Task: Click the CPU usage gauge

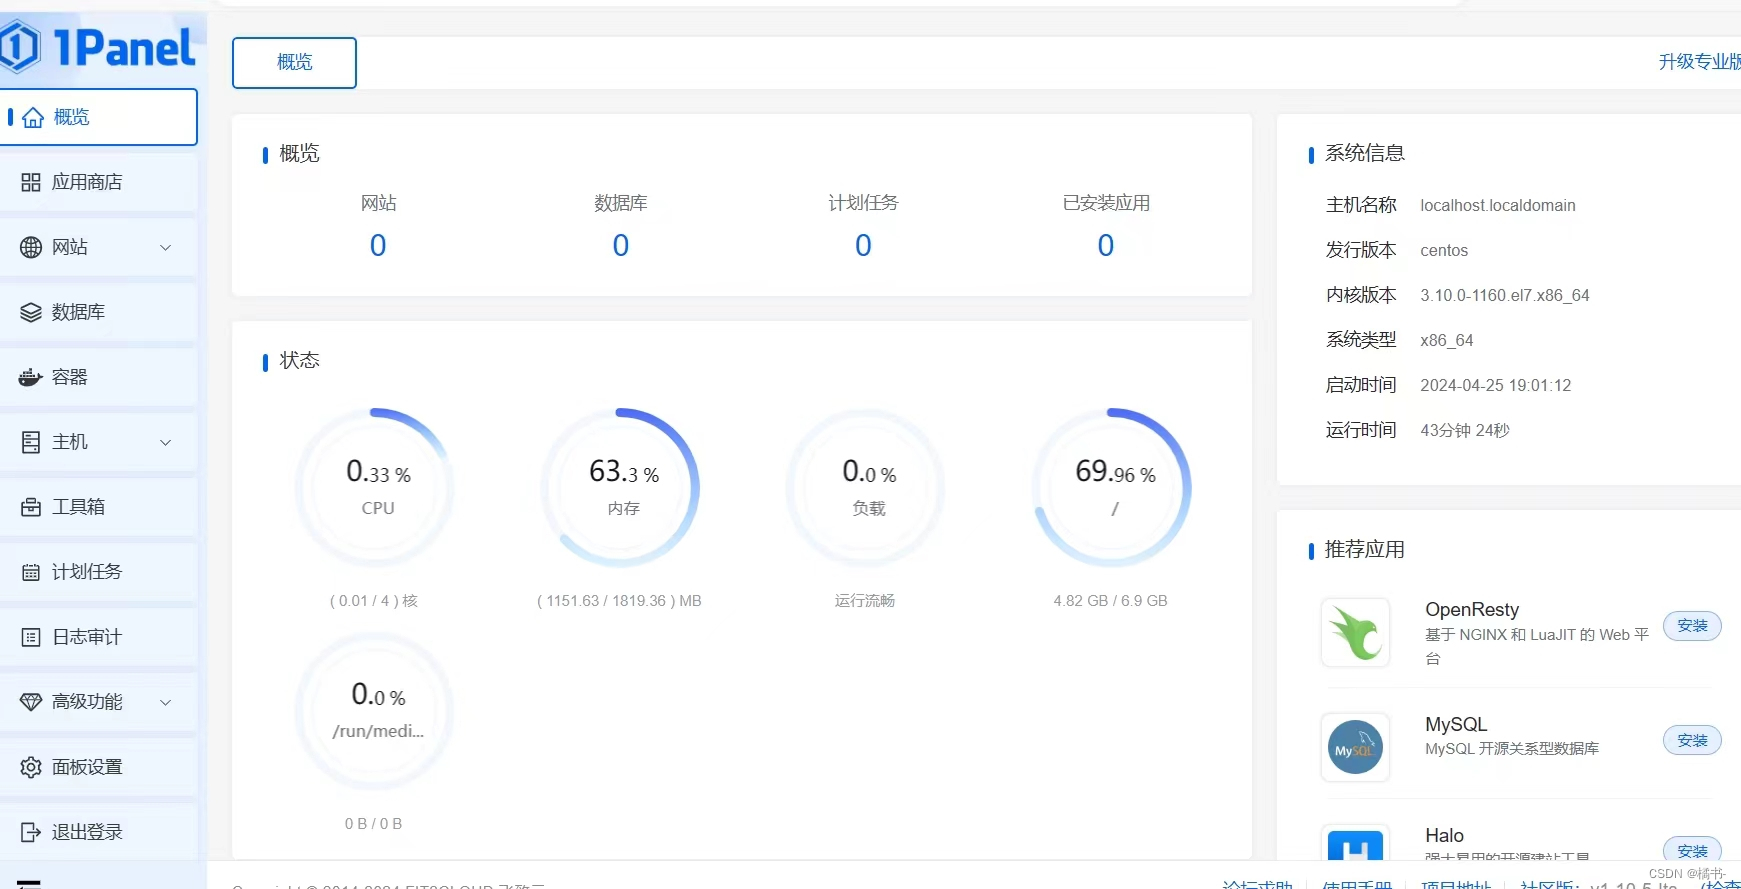Action: (374, 488)
